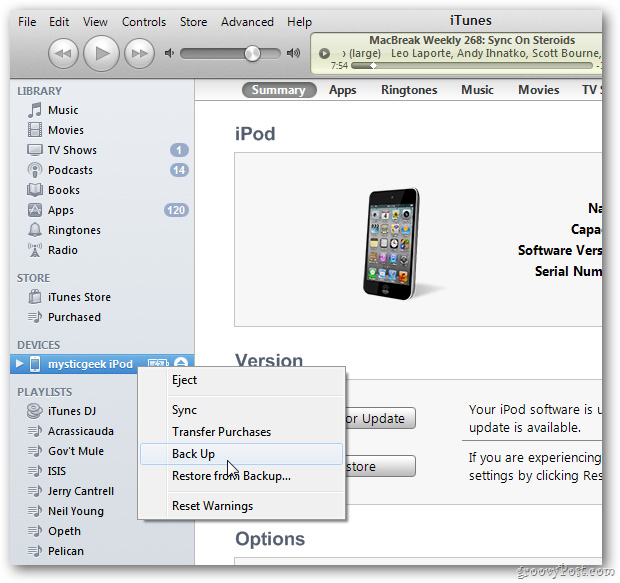Viewport: 620px width, 583px height.
Task: Open Ringtones bell icon
Action: pos(35,230)
